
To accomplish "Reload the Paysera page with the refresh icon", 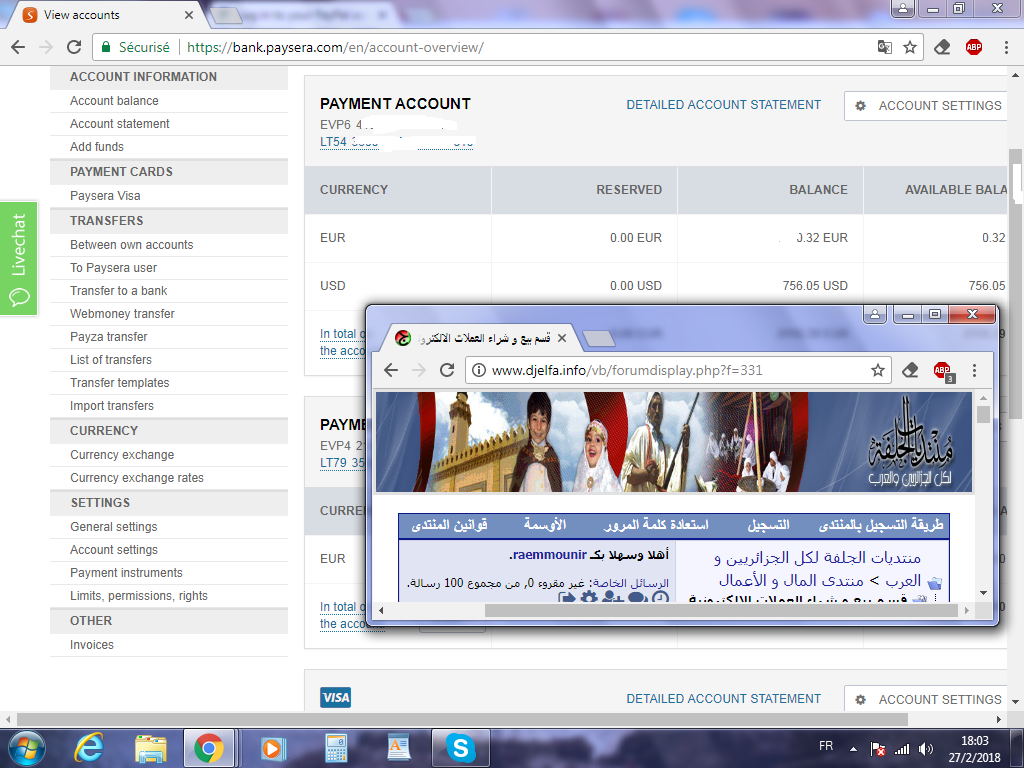I will point(74,47).
